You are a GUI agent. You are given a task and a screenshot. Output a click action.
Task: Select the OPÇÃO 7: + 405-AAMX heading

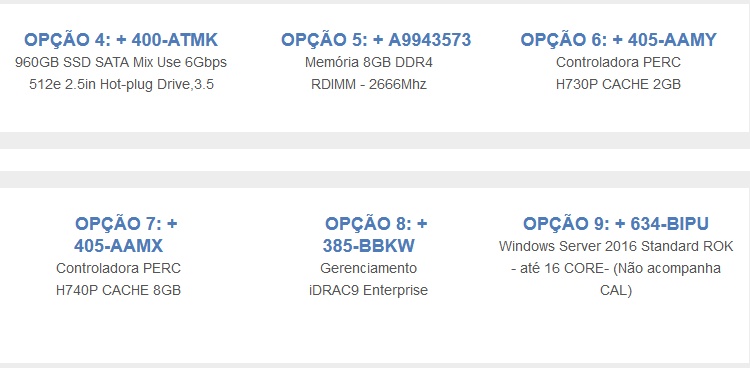[x=126, y=235]
